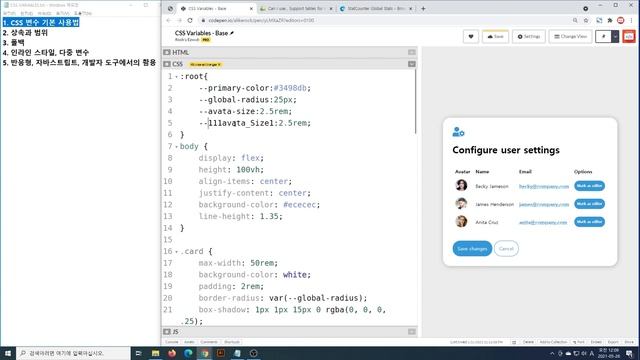Open the Windows Start menu
This screenshot has width=640, height=360.
(x=8, y=353)
